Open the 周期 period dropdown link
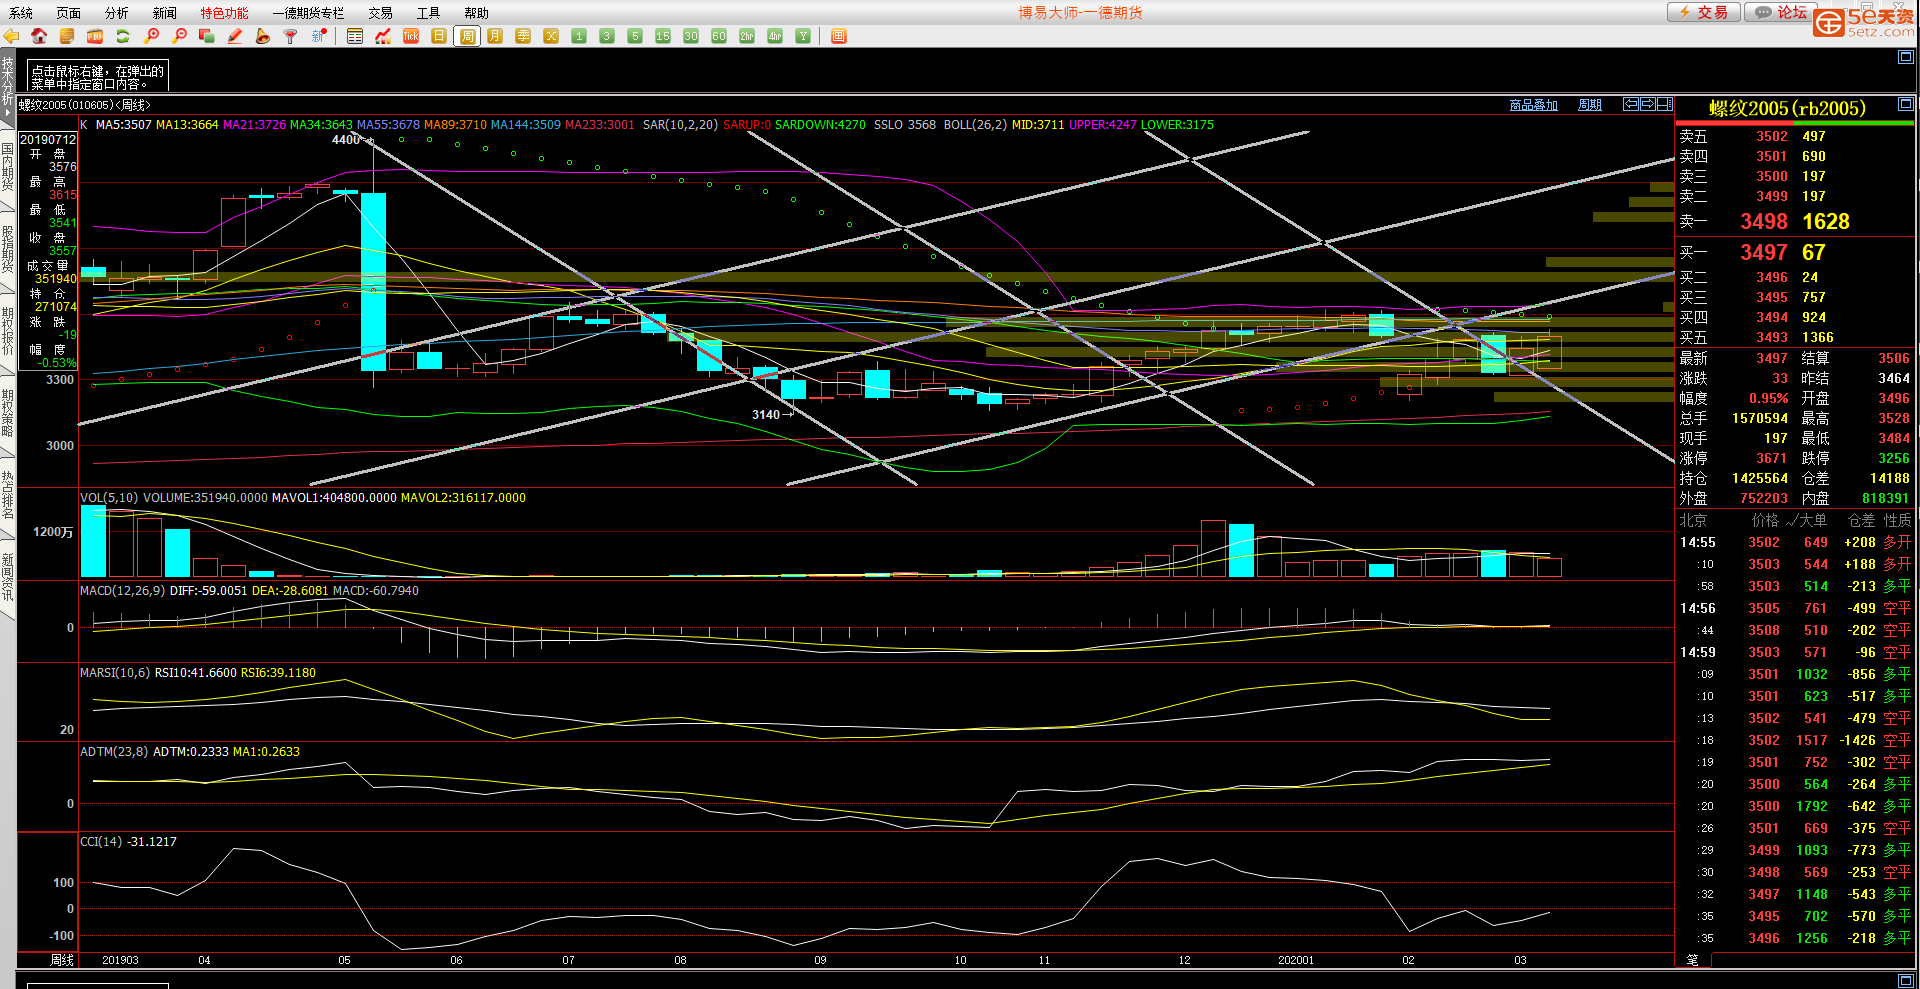 tap(1589, 105)
